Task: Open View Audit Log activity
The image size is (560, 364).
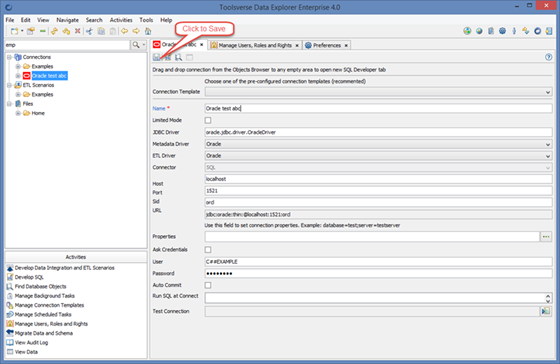Action: 31,343
